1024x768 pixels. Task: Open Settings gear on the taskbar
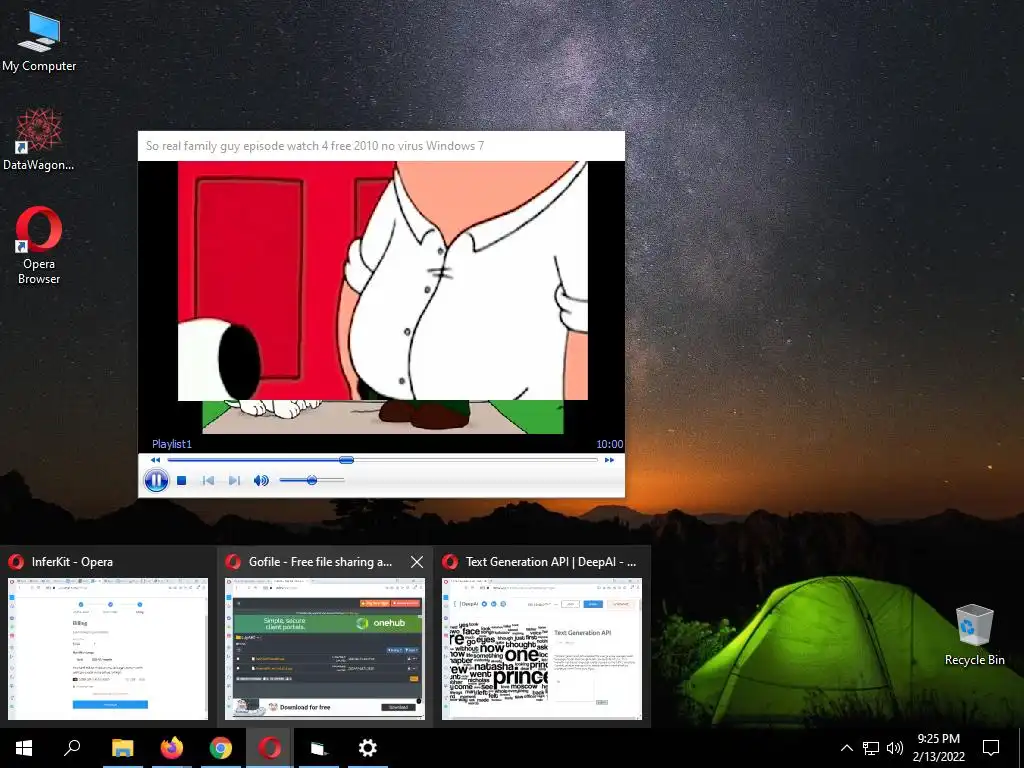[368, 748]
